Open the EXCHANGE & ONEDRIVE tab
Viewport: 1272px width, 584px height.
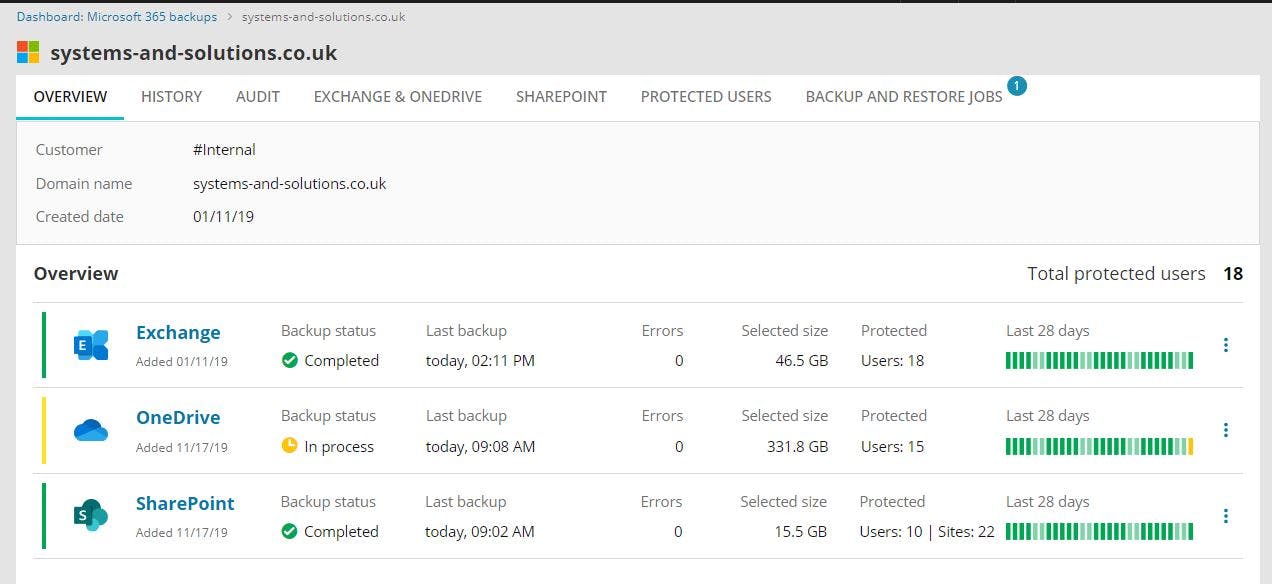point(397,97)
